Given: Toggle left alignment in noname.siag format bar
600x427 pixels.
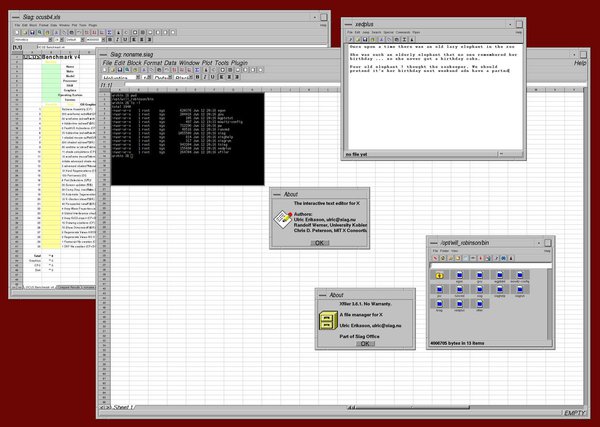Looking at the screenshot, I should 221,77.
